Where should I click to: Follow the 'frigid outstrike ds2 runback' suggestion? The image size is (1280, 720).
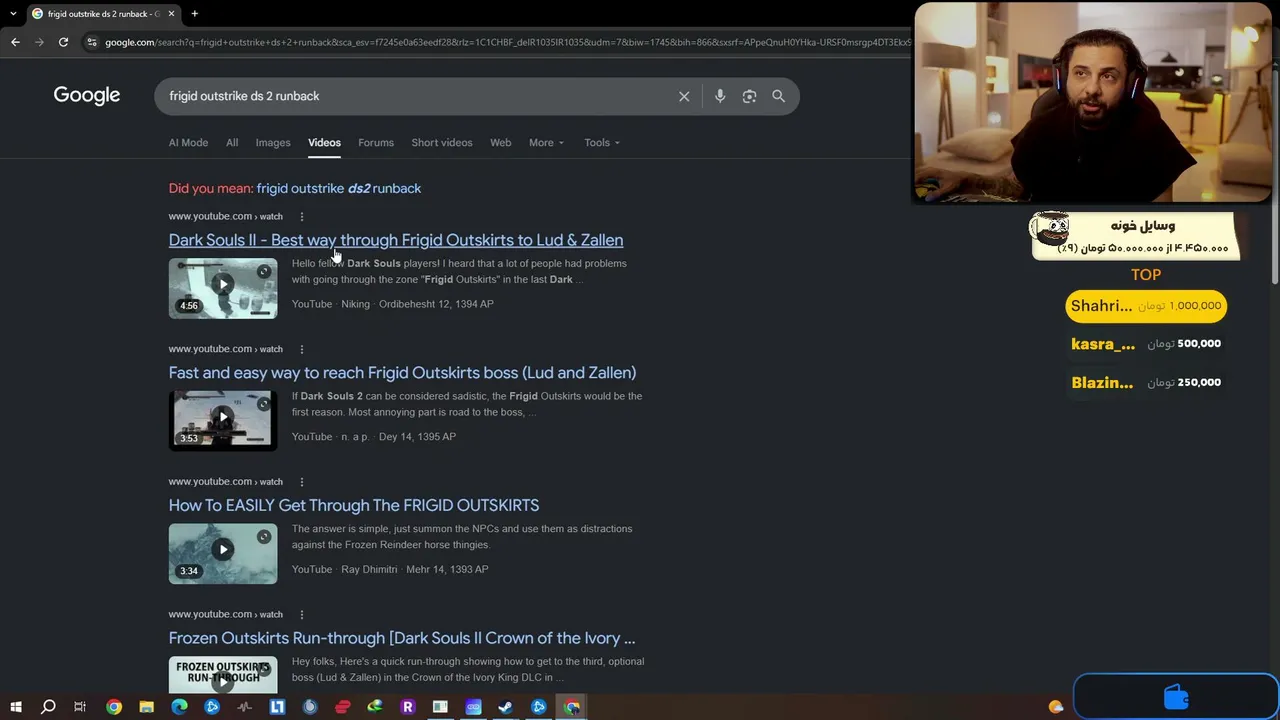pyautogui.click(x=339, y=188)
